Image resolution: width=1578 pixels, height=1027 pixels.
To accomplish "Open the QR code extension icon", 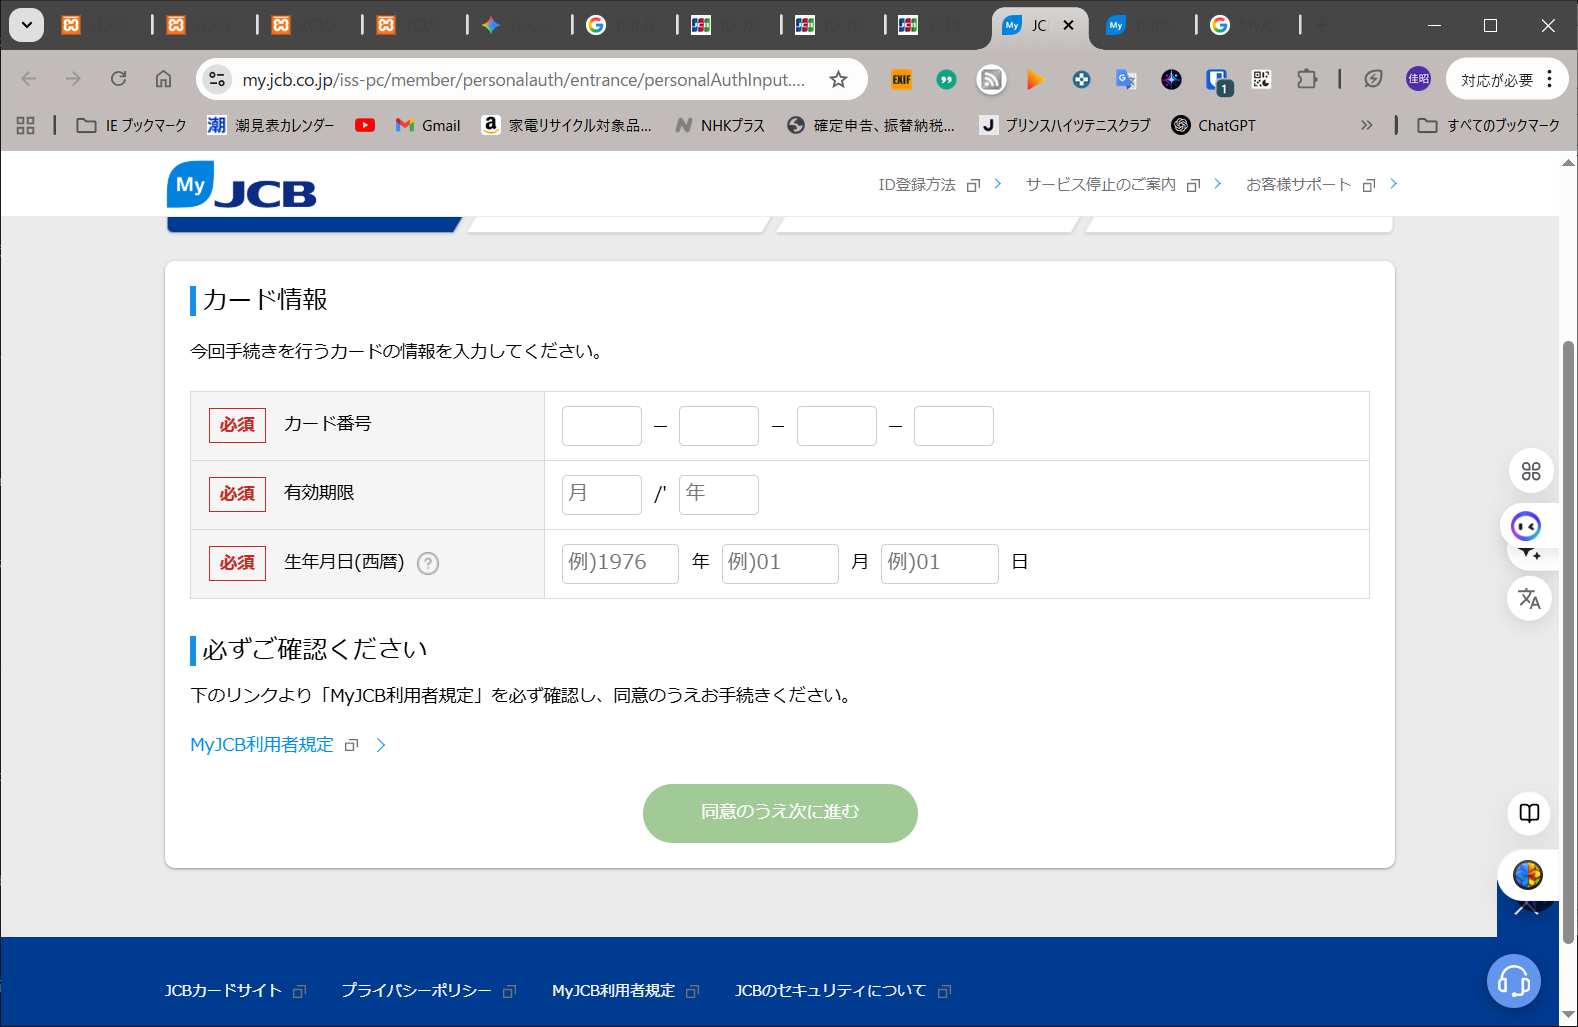I will 1262,79.
